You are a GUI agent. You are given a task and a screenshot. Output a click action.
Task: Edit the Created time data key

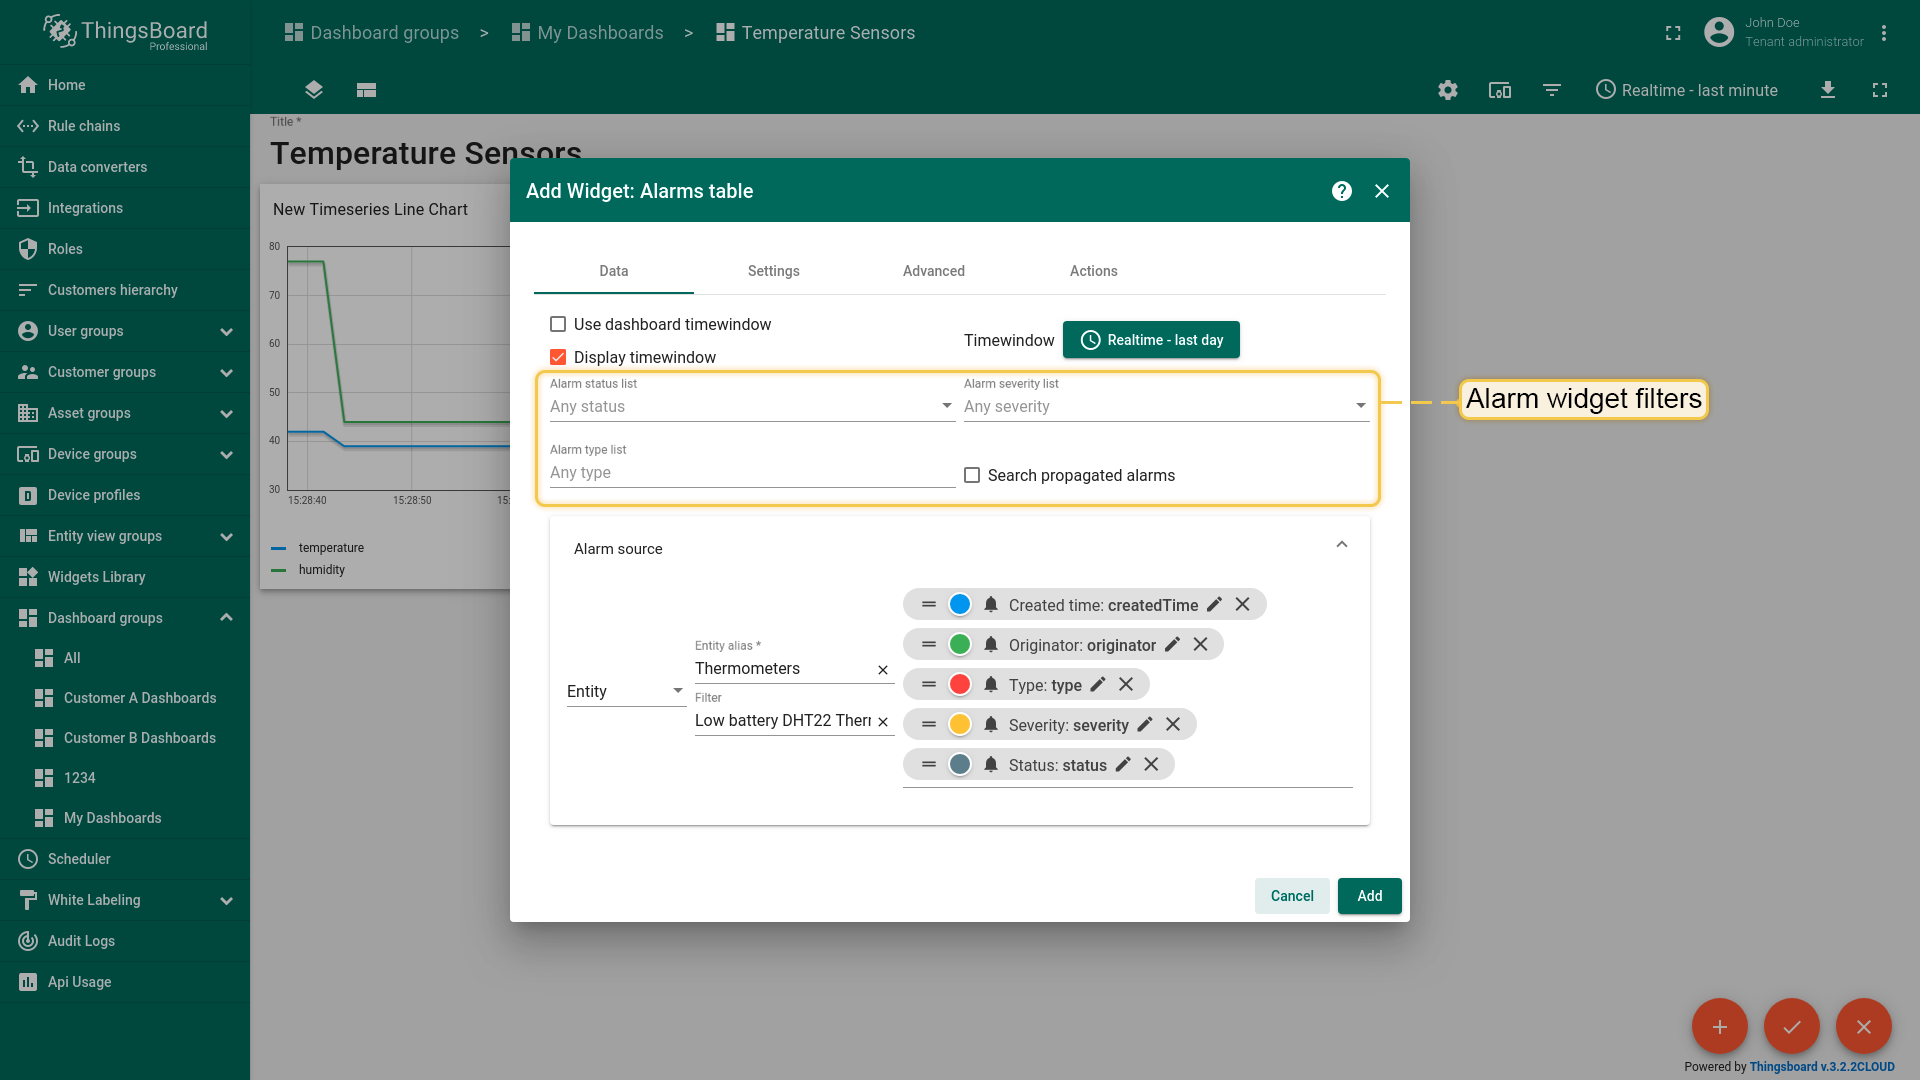[1214, 604]
